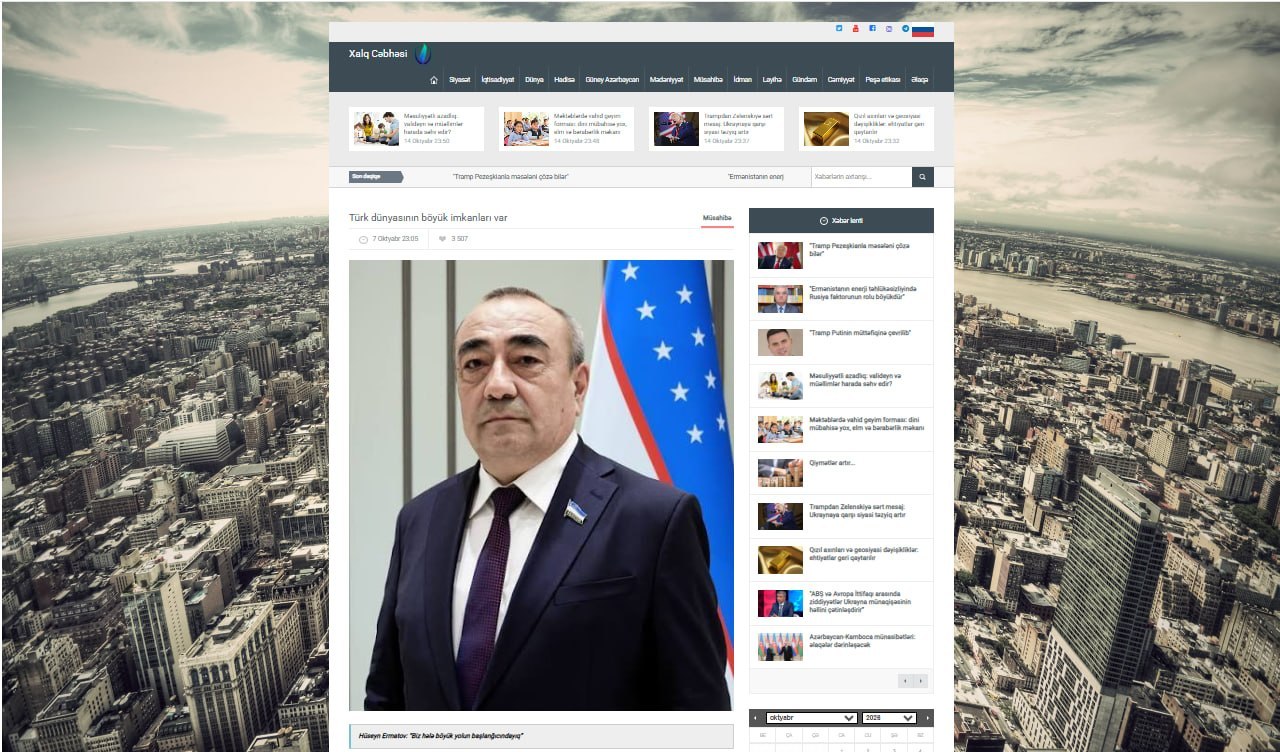Open the year dropdown in the calendar
The image size is (1280, 752).
[x=889, y=718]
